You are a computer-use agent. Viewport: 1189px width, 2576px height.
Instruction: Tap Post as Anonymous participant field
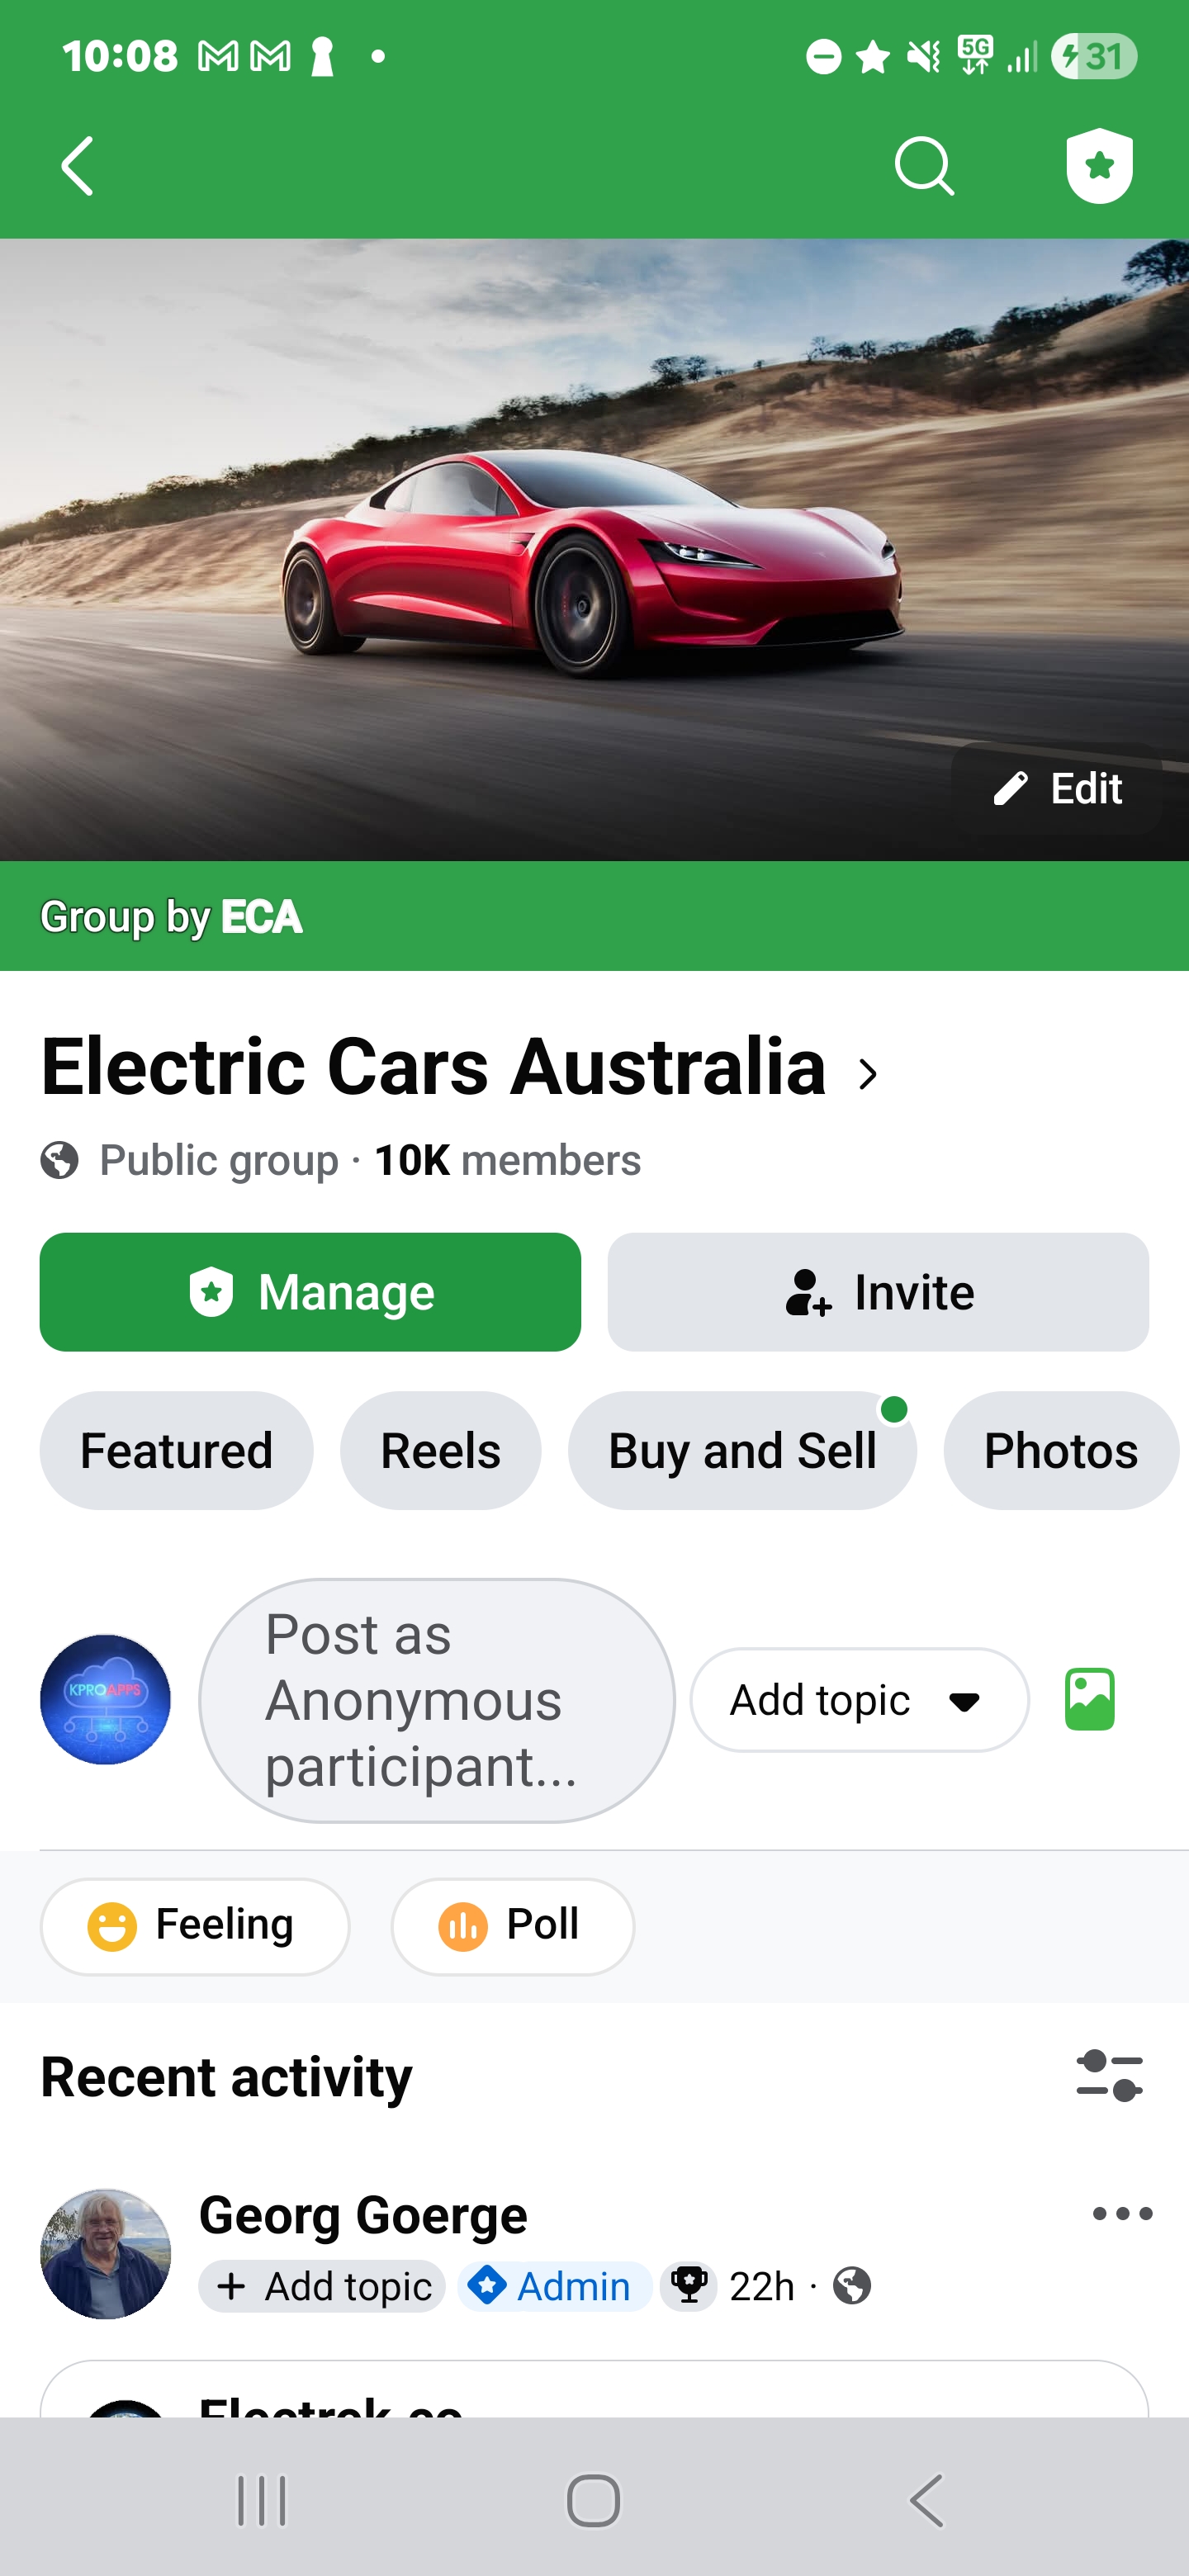(437, 1700)
